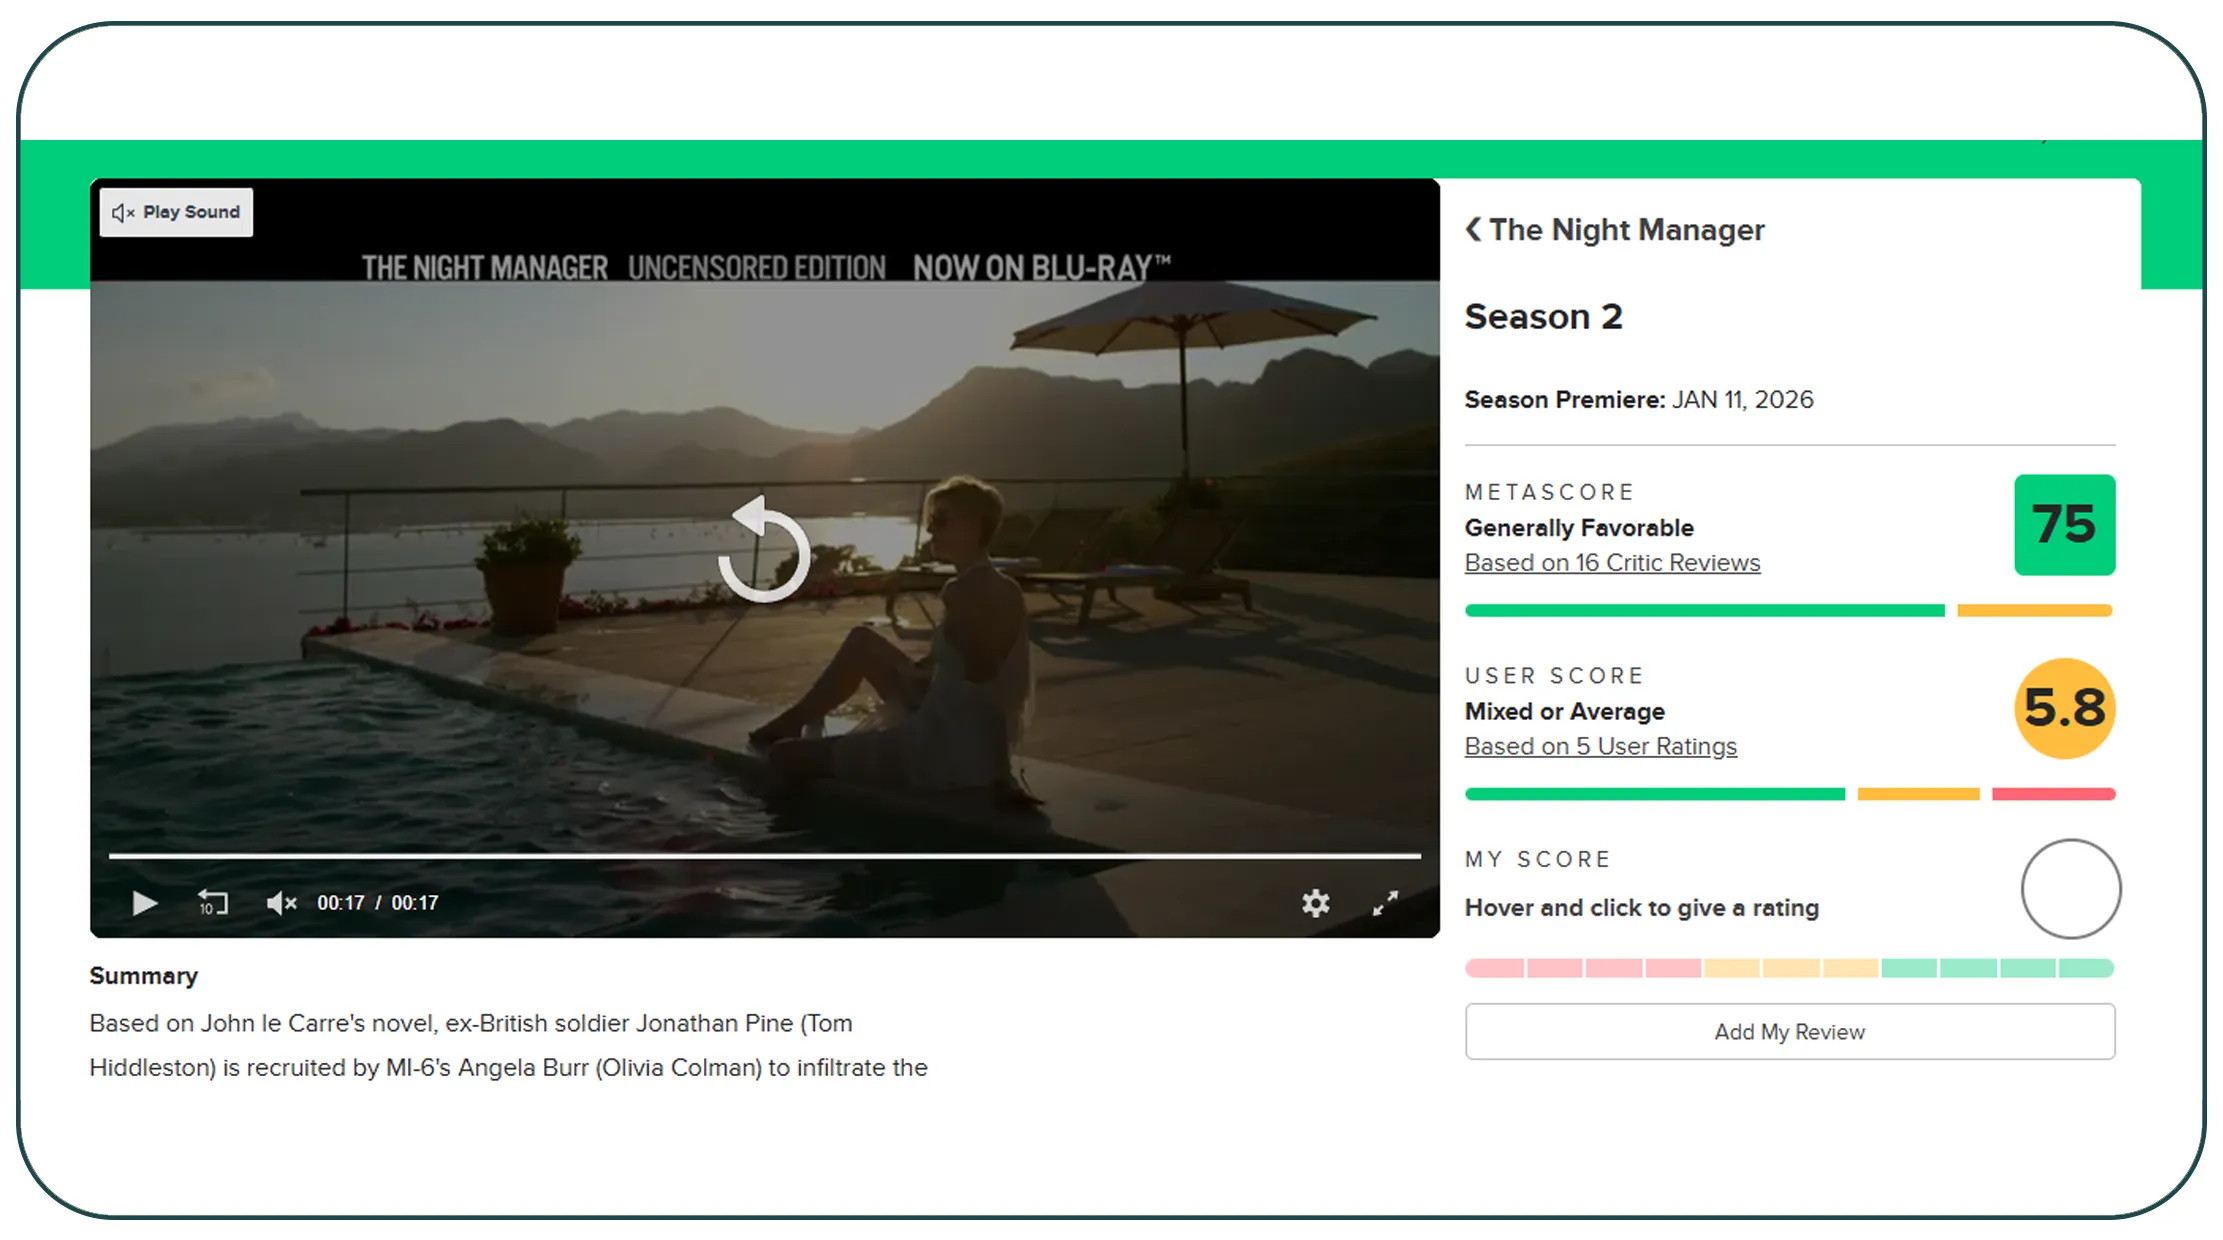This screenshot has height=1240, width=2223.
Task: Click the Play Sound button
Action: click(176, 212)
